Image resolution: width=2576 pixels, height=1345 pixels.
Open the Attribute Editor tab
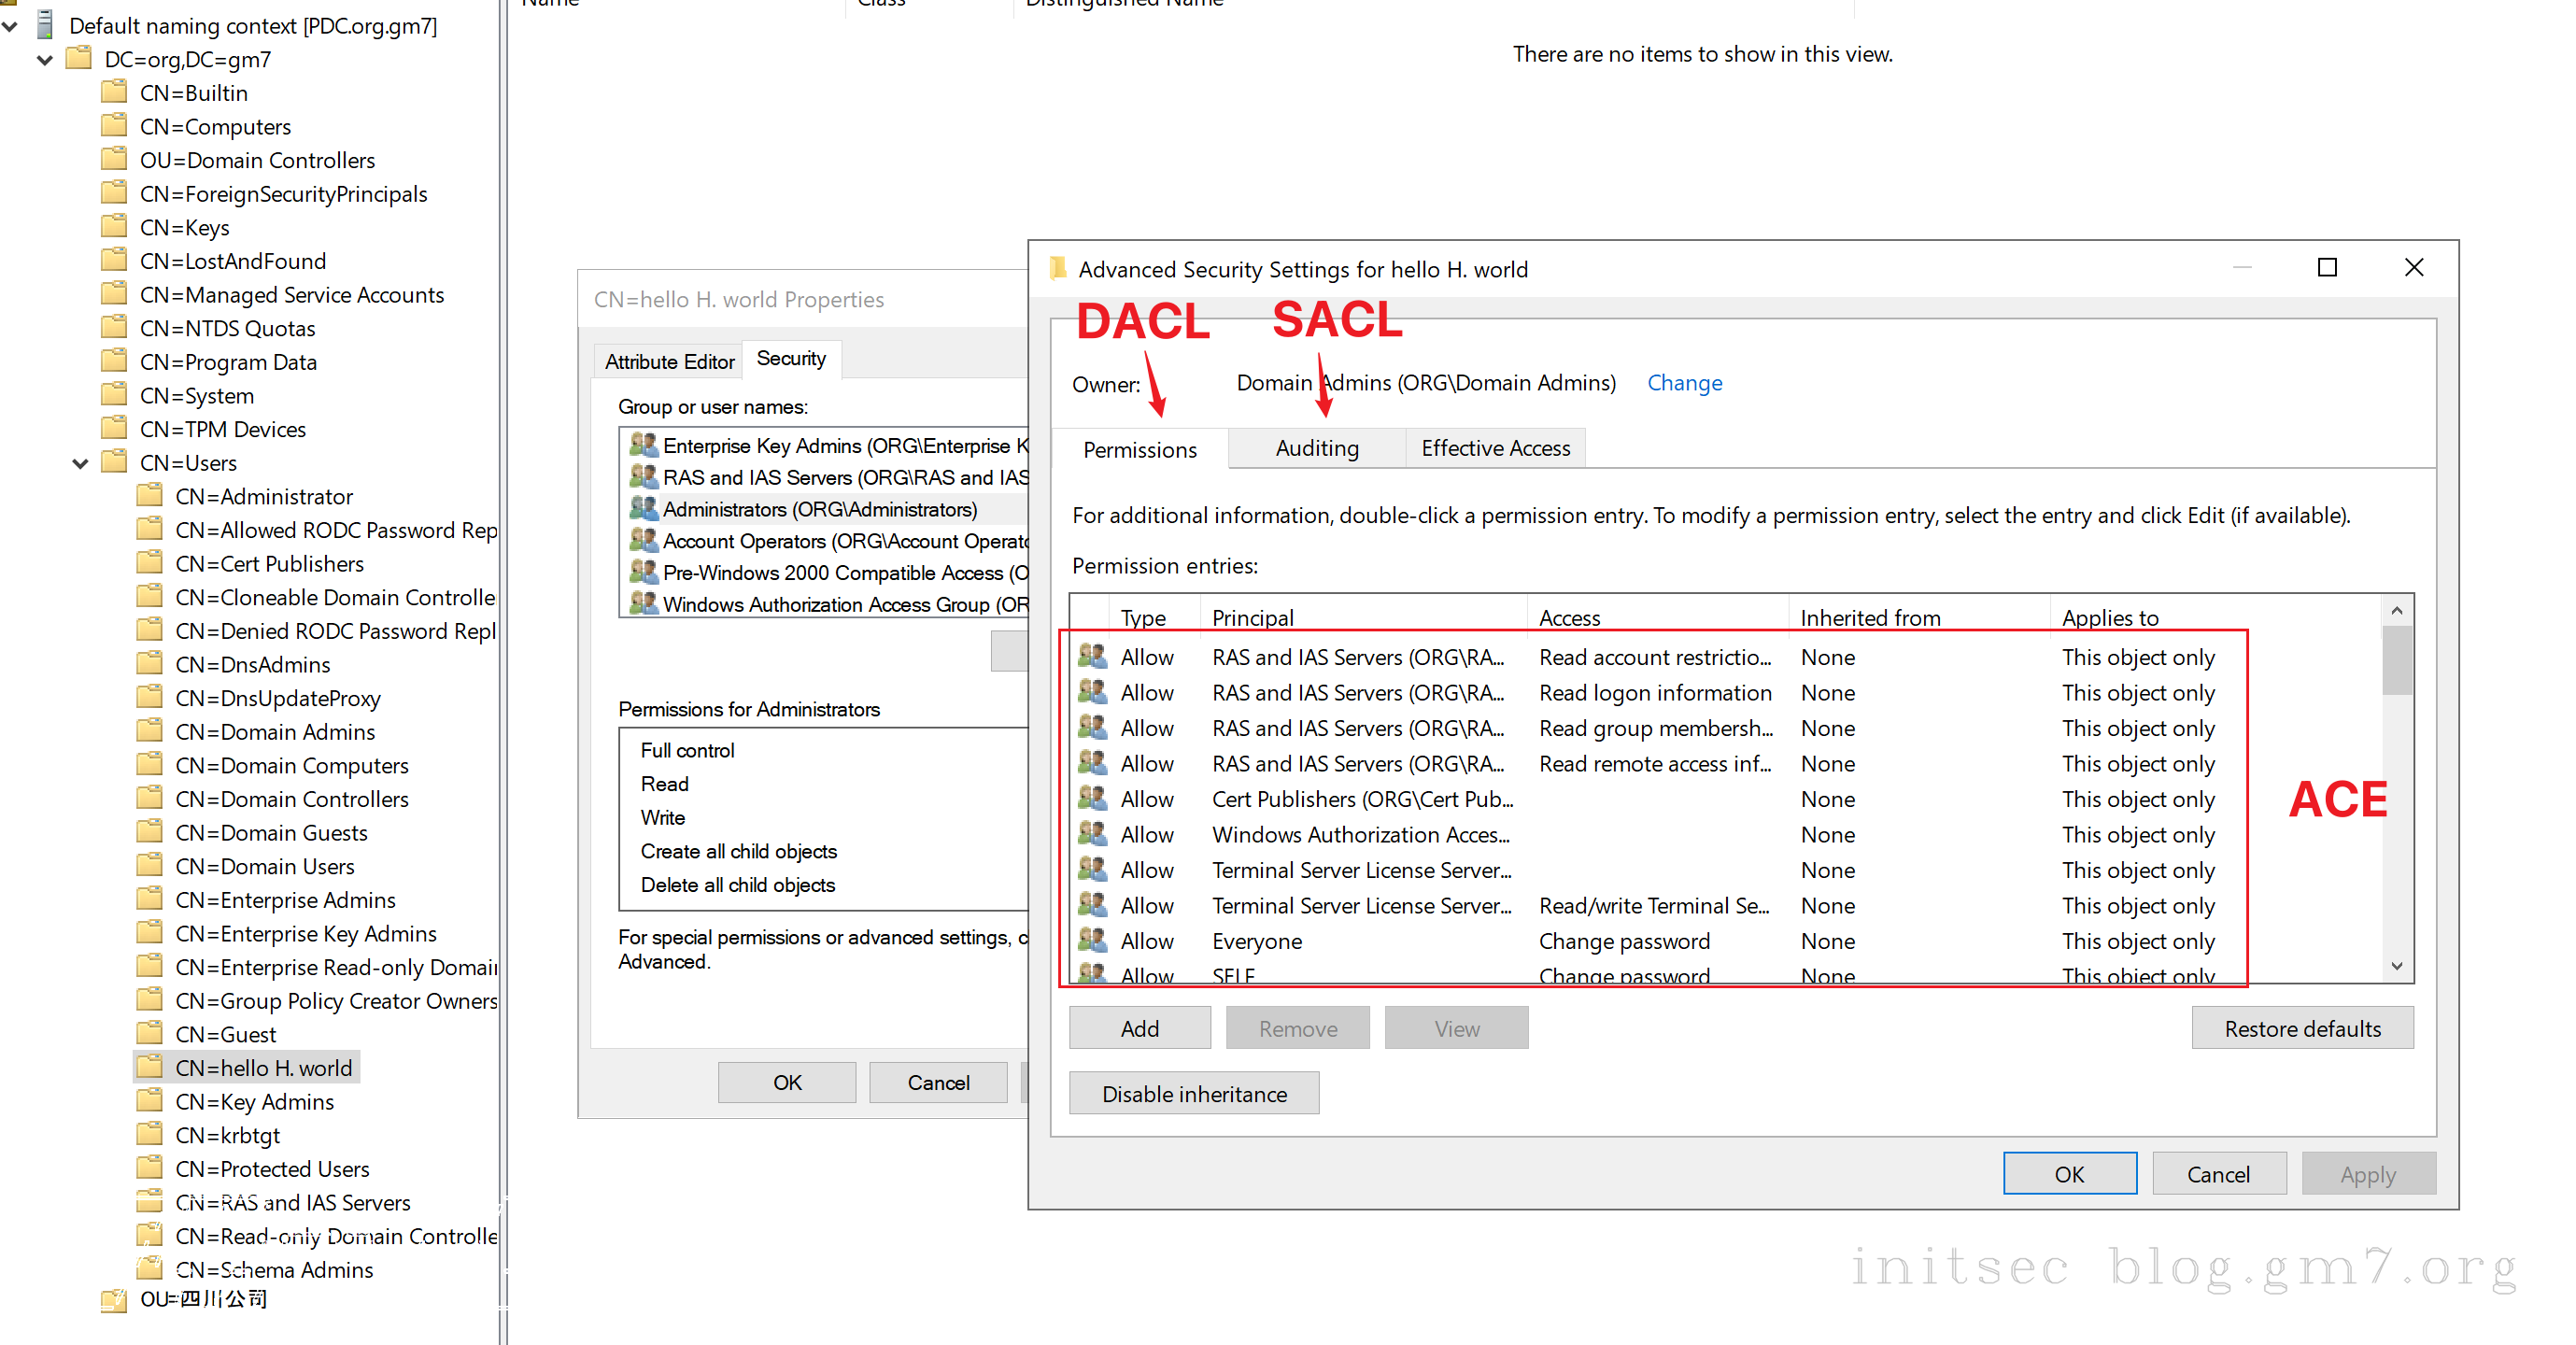coord(669,361)
